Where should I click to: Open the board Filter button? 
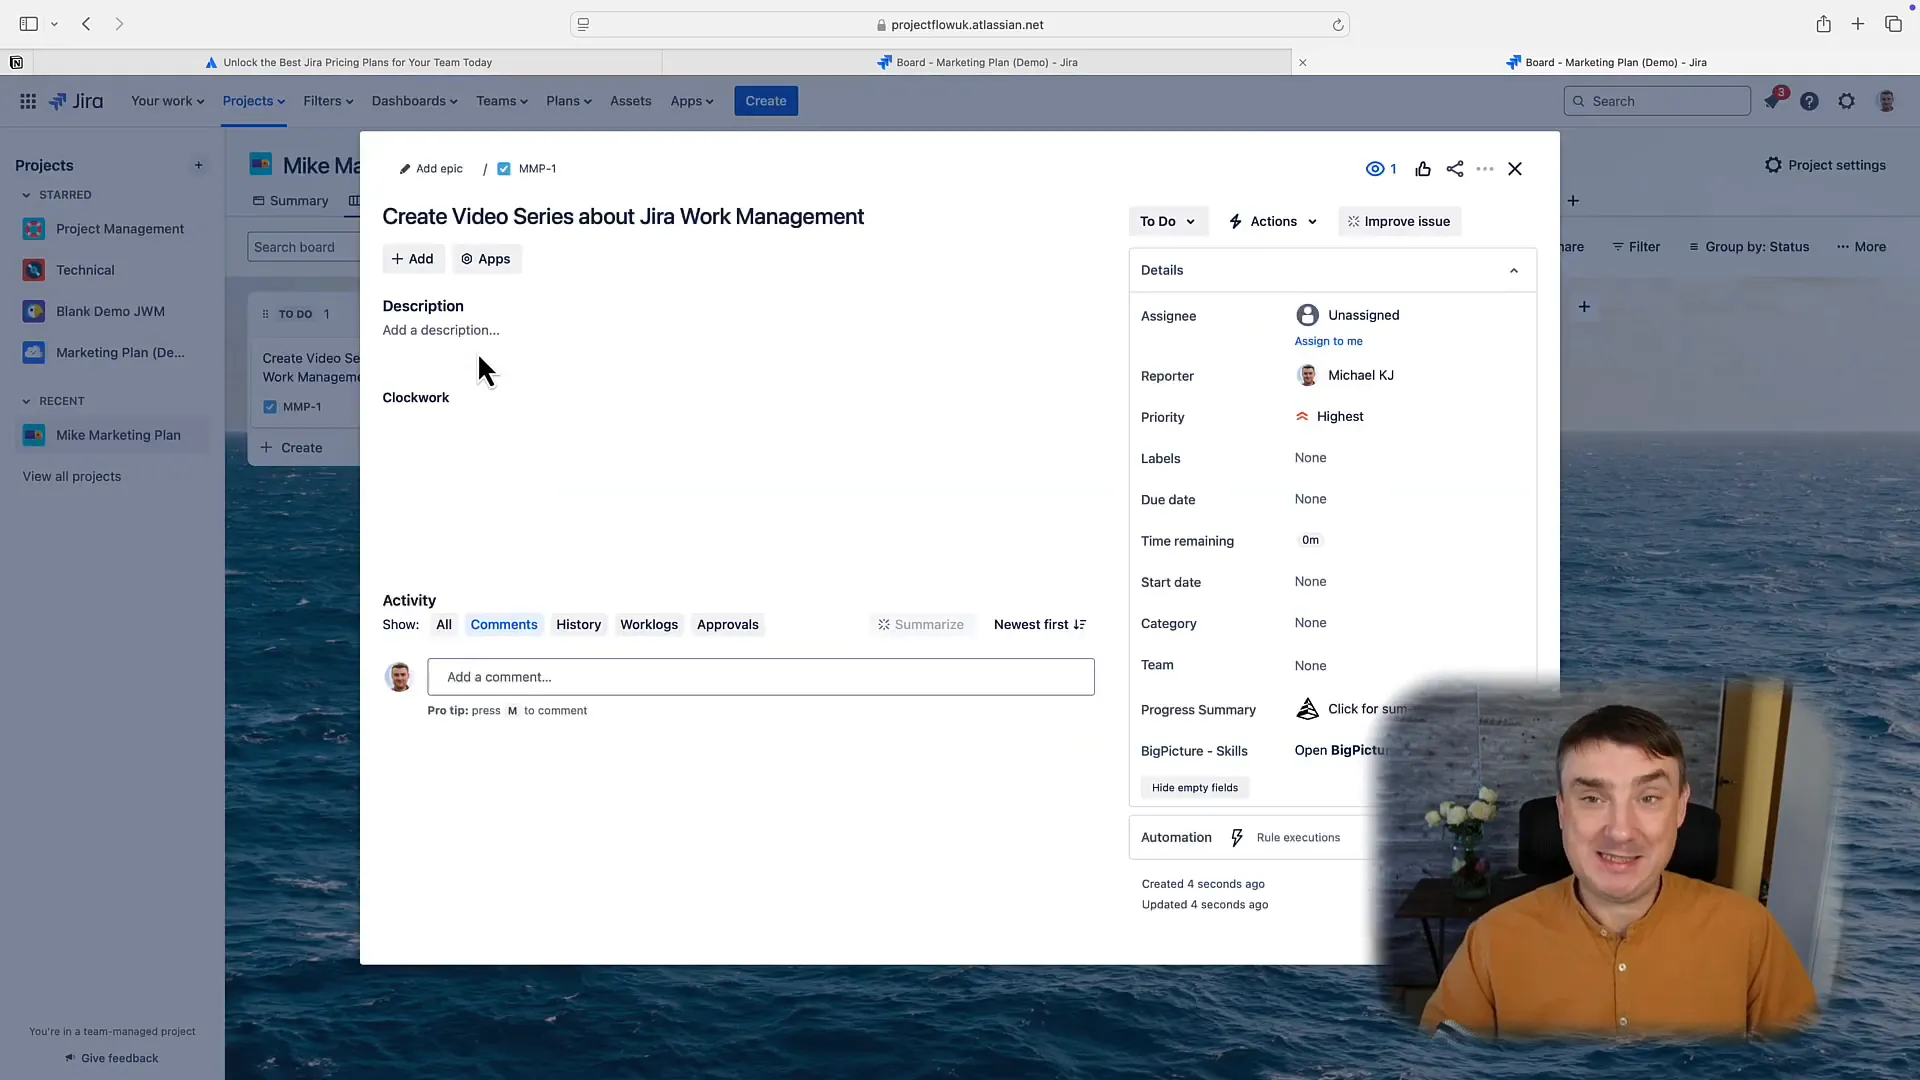tap(1636, 247)
